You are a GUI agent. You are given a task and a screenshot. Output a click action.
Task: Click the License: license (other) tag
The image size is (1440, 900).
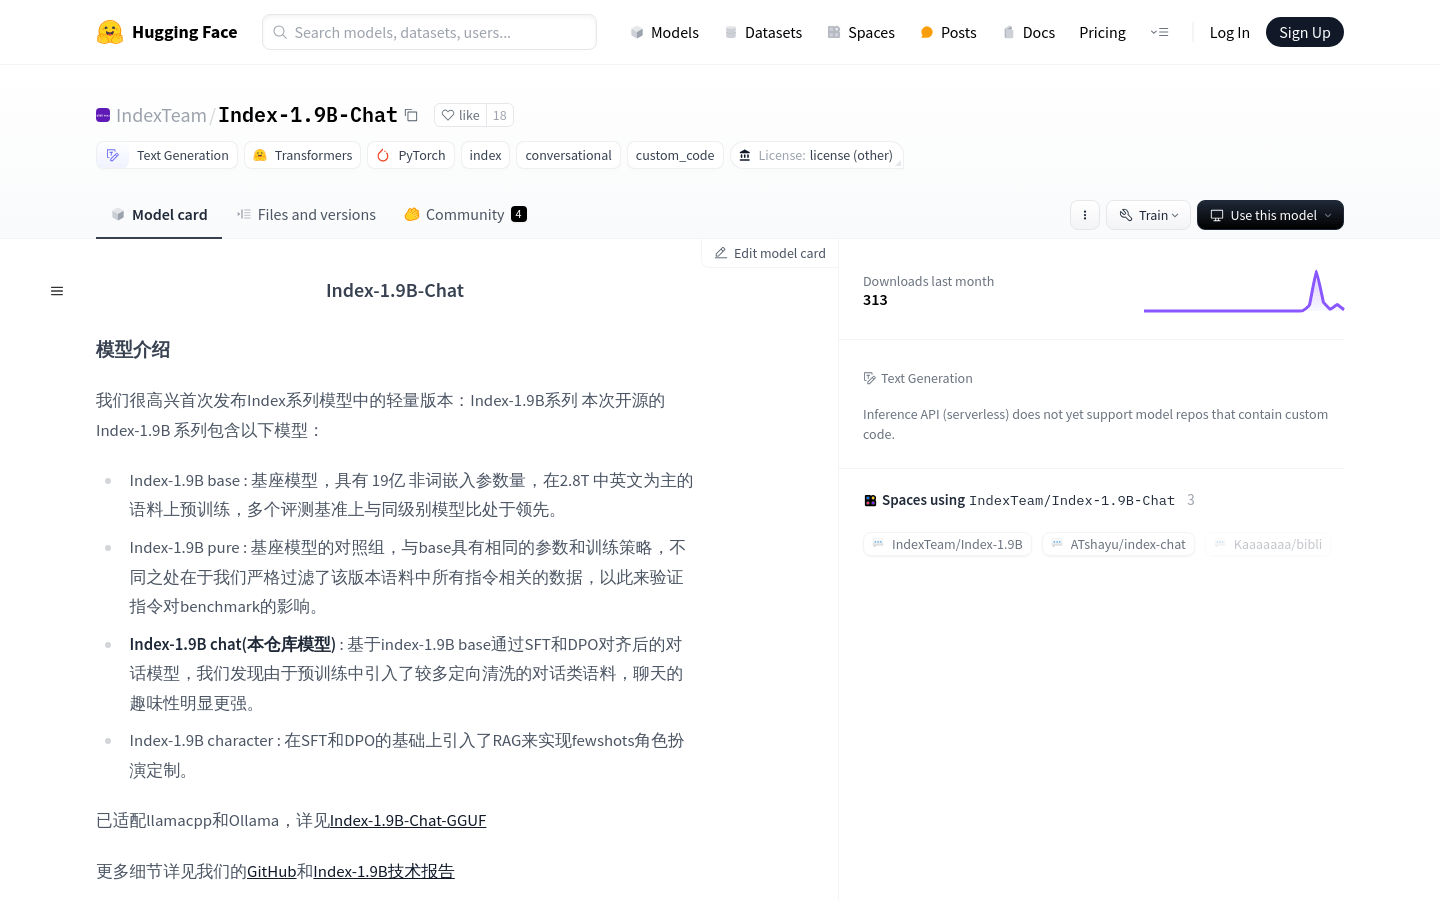(817, 155)
